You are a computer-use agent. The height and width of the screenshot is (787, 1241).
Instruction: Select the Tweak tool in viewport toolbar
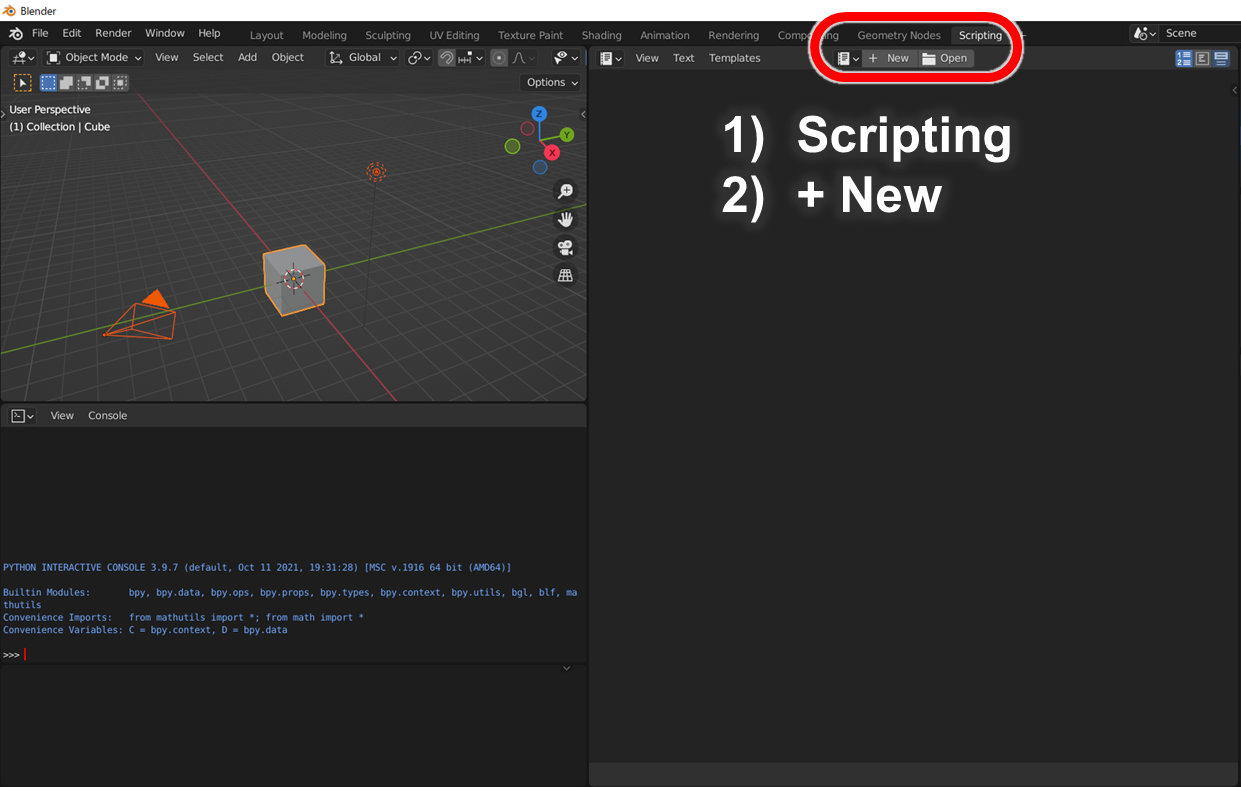(x=22, y=82)
